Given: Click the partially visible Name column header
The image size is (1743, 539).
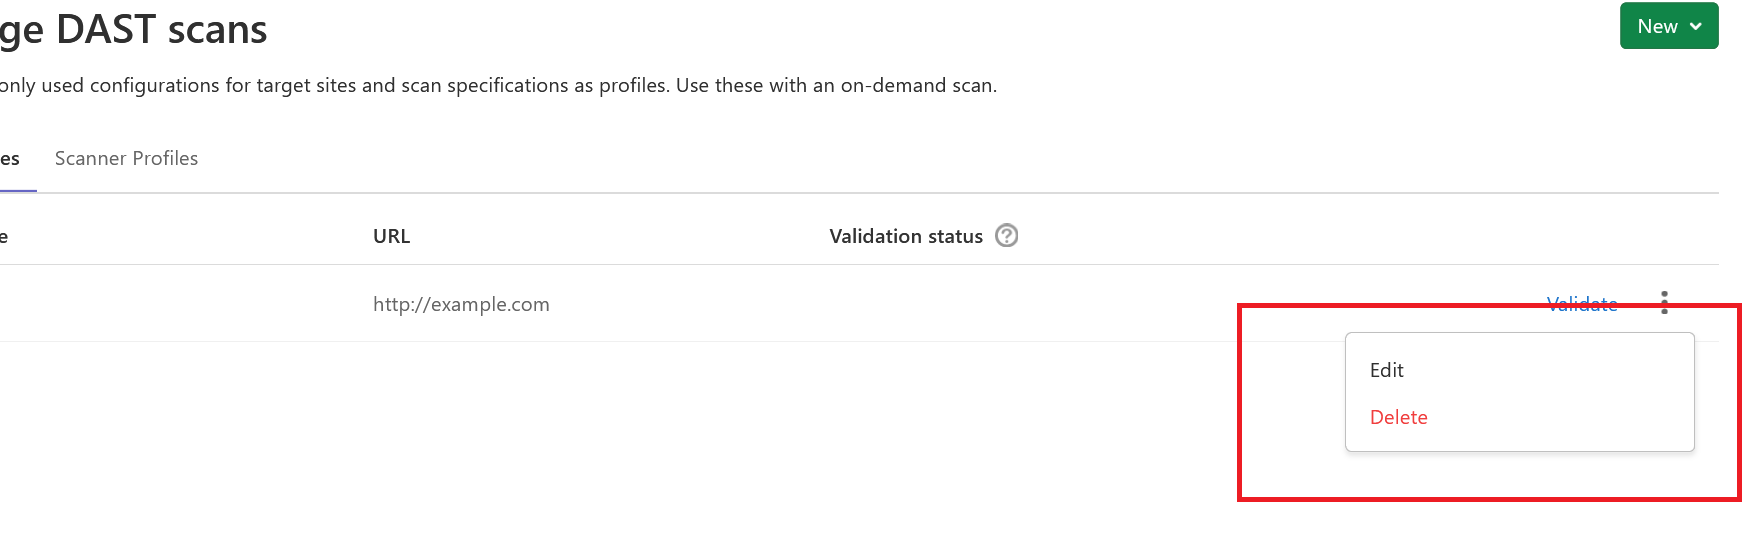Looking at the screenshot, I should click(4, 237).
